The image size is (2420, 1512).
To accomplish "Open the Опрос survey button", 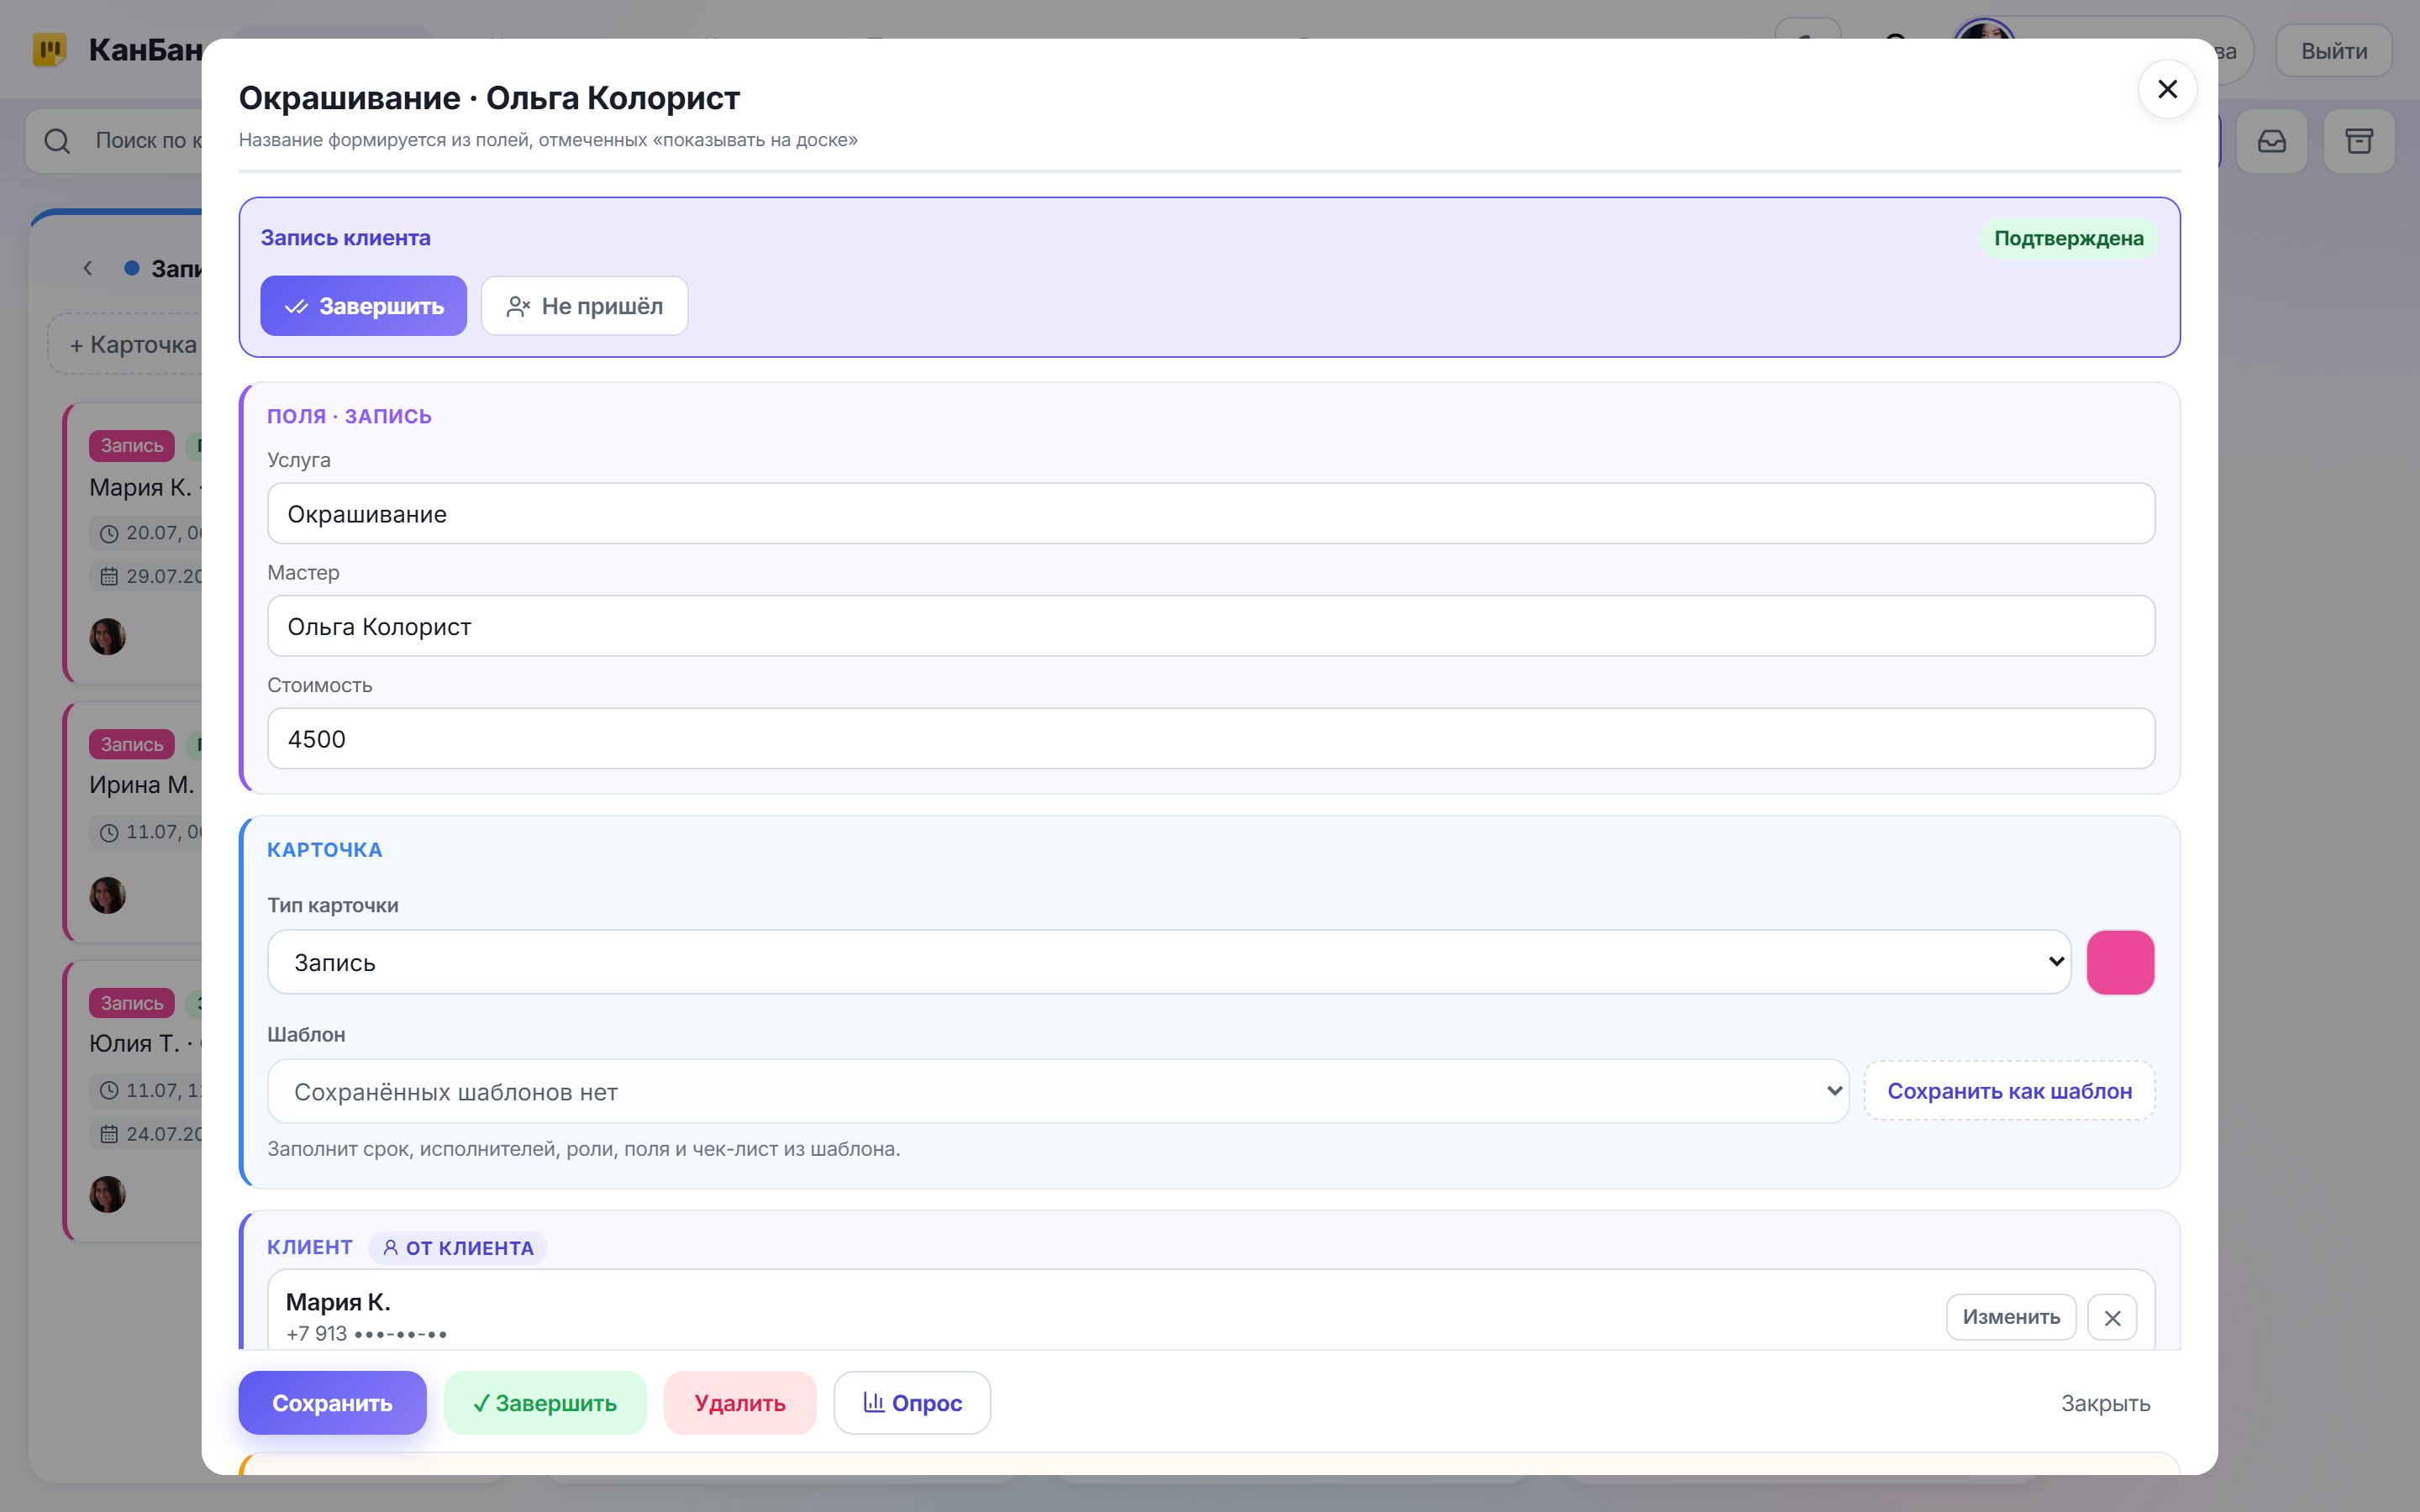I will click(912, 1403).
